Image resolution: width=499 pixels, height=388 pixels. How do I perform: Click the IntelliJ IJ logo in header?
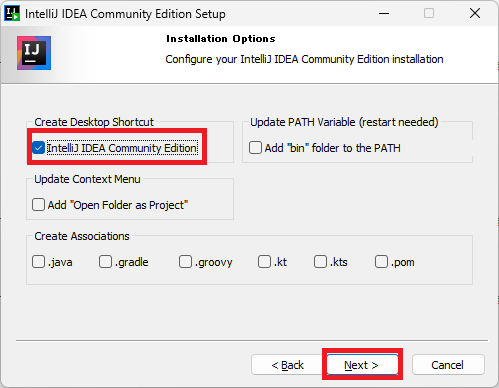coord(34,53)
